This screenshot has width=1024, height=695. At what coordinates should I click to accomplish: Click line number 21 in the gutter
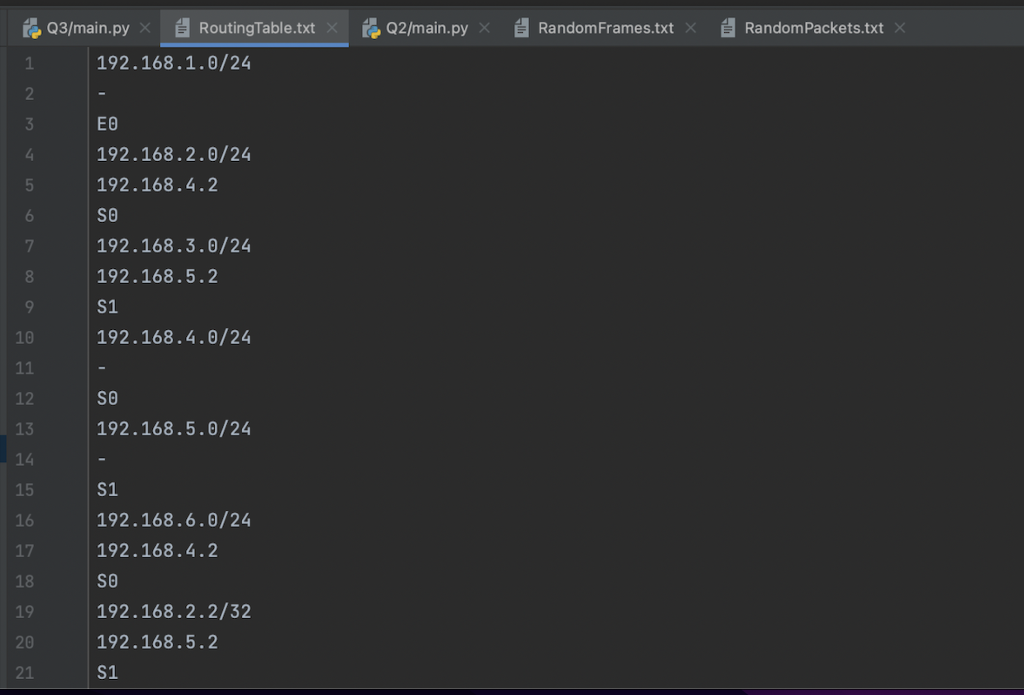[25, 673]
